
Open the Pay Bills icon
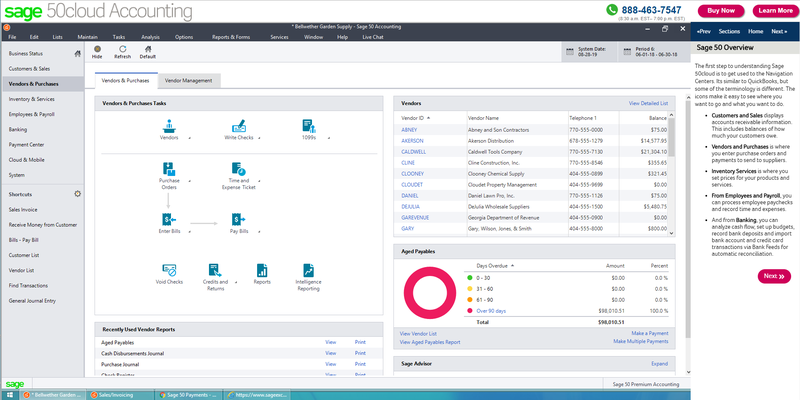(x=238, y=220)
